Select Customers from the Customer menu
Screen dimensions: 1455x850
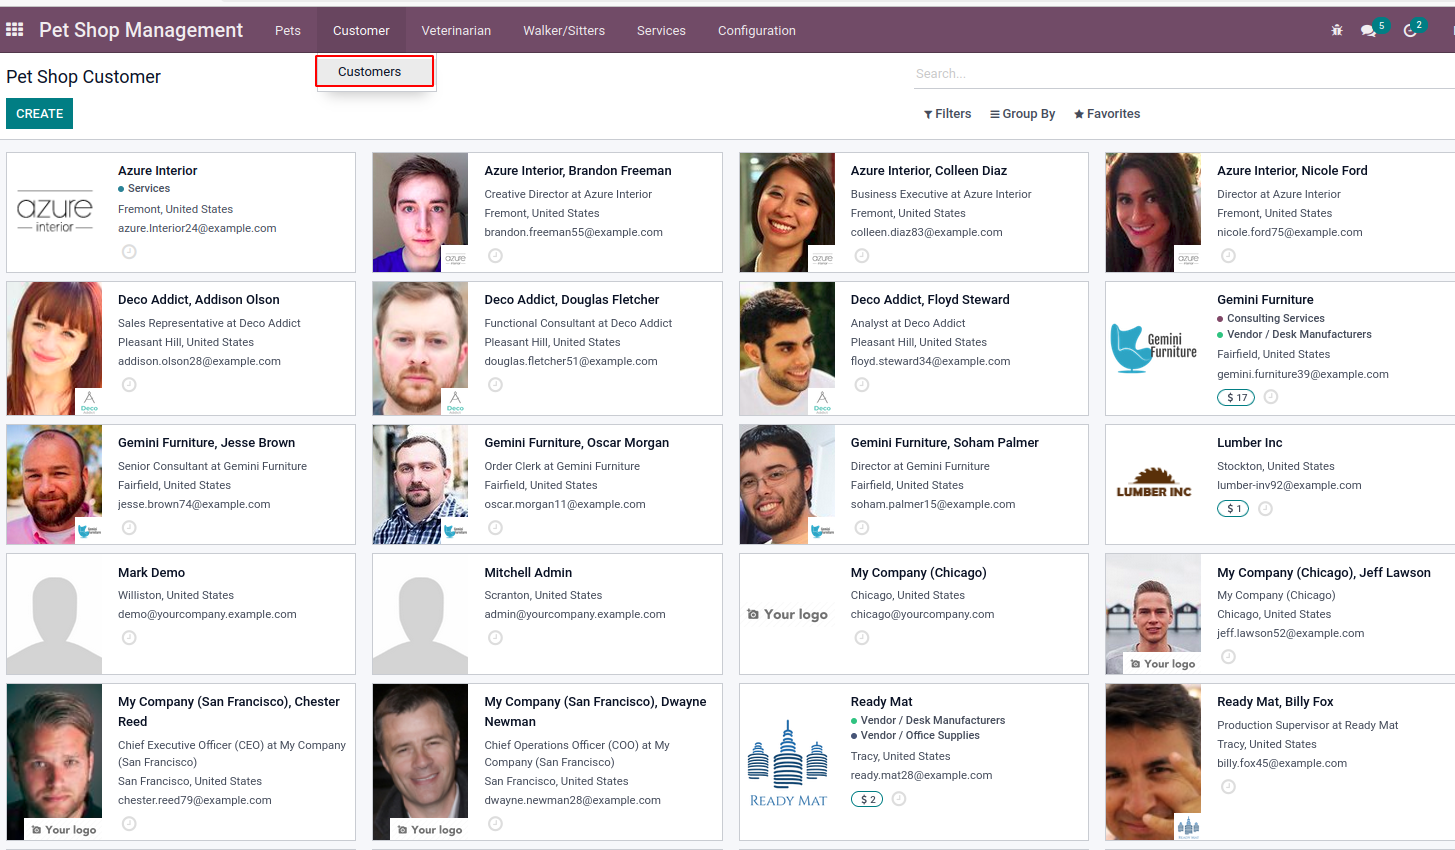(370, 72)
